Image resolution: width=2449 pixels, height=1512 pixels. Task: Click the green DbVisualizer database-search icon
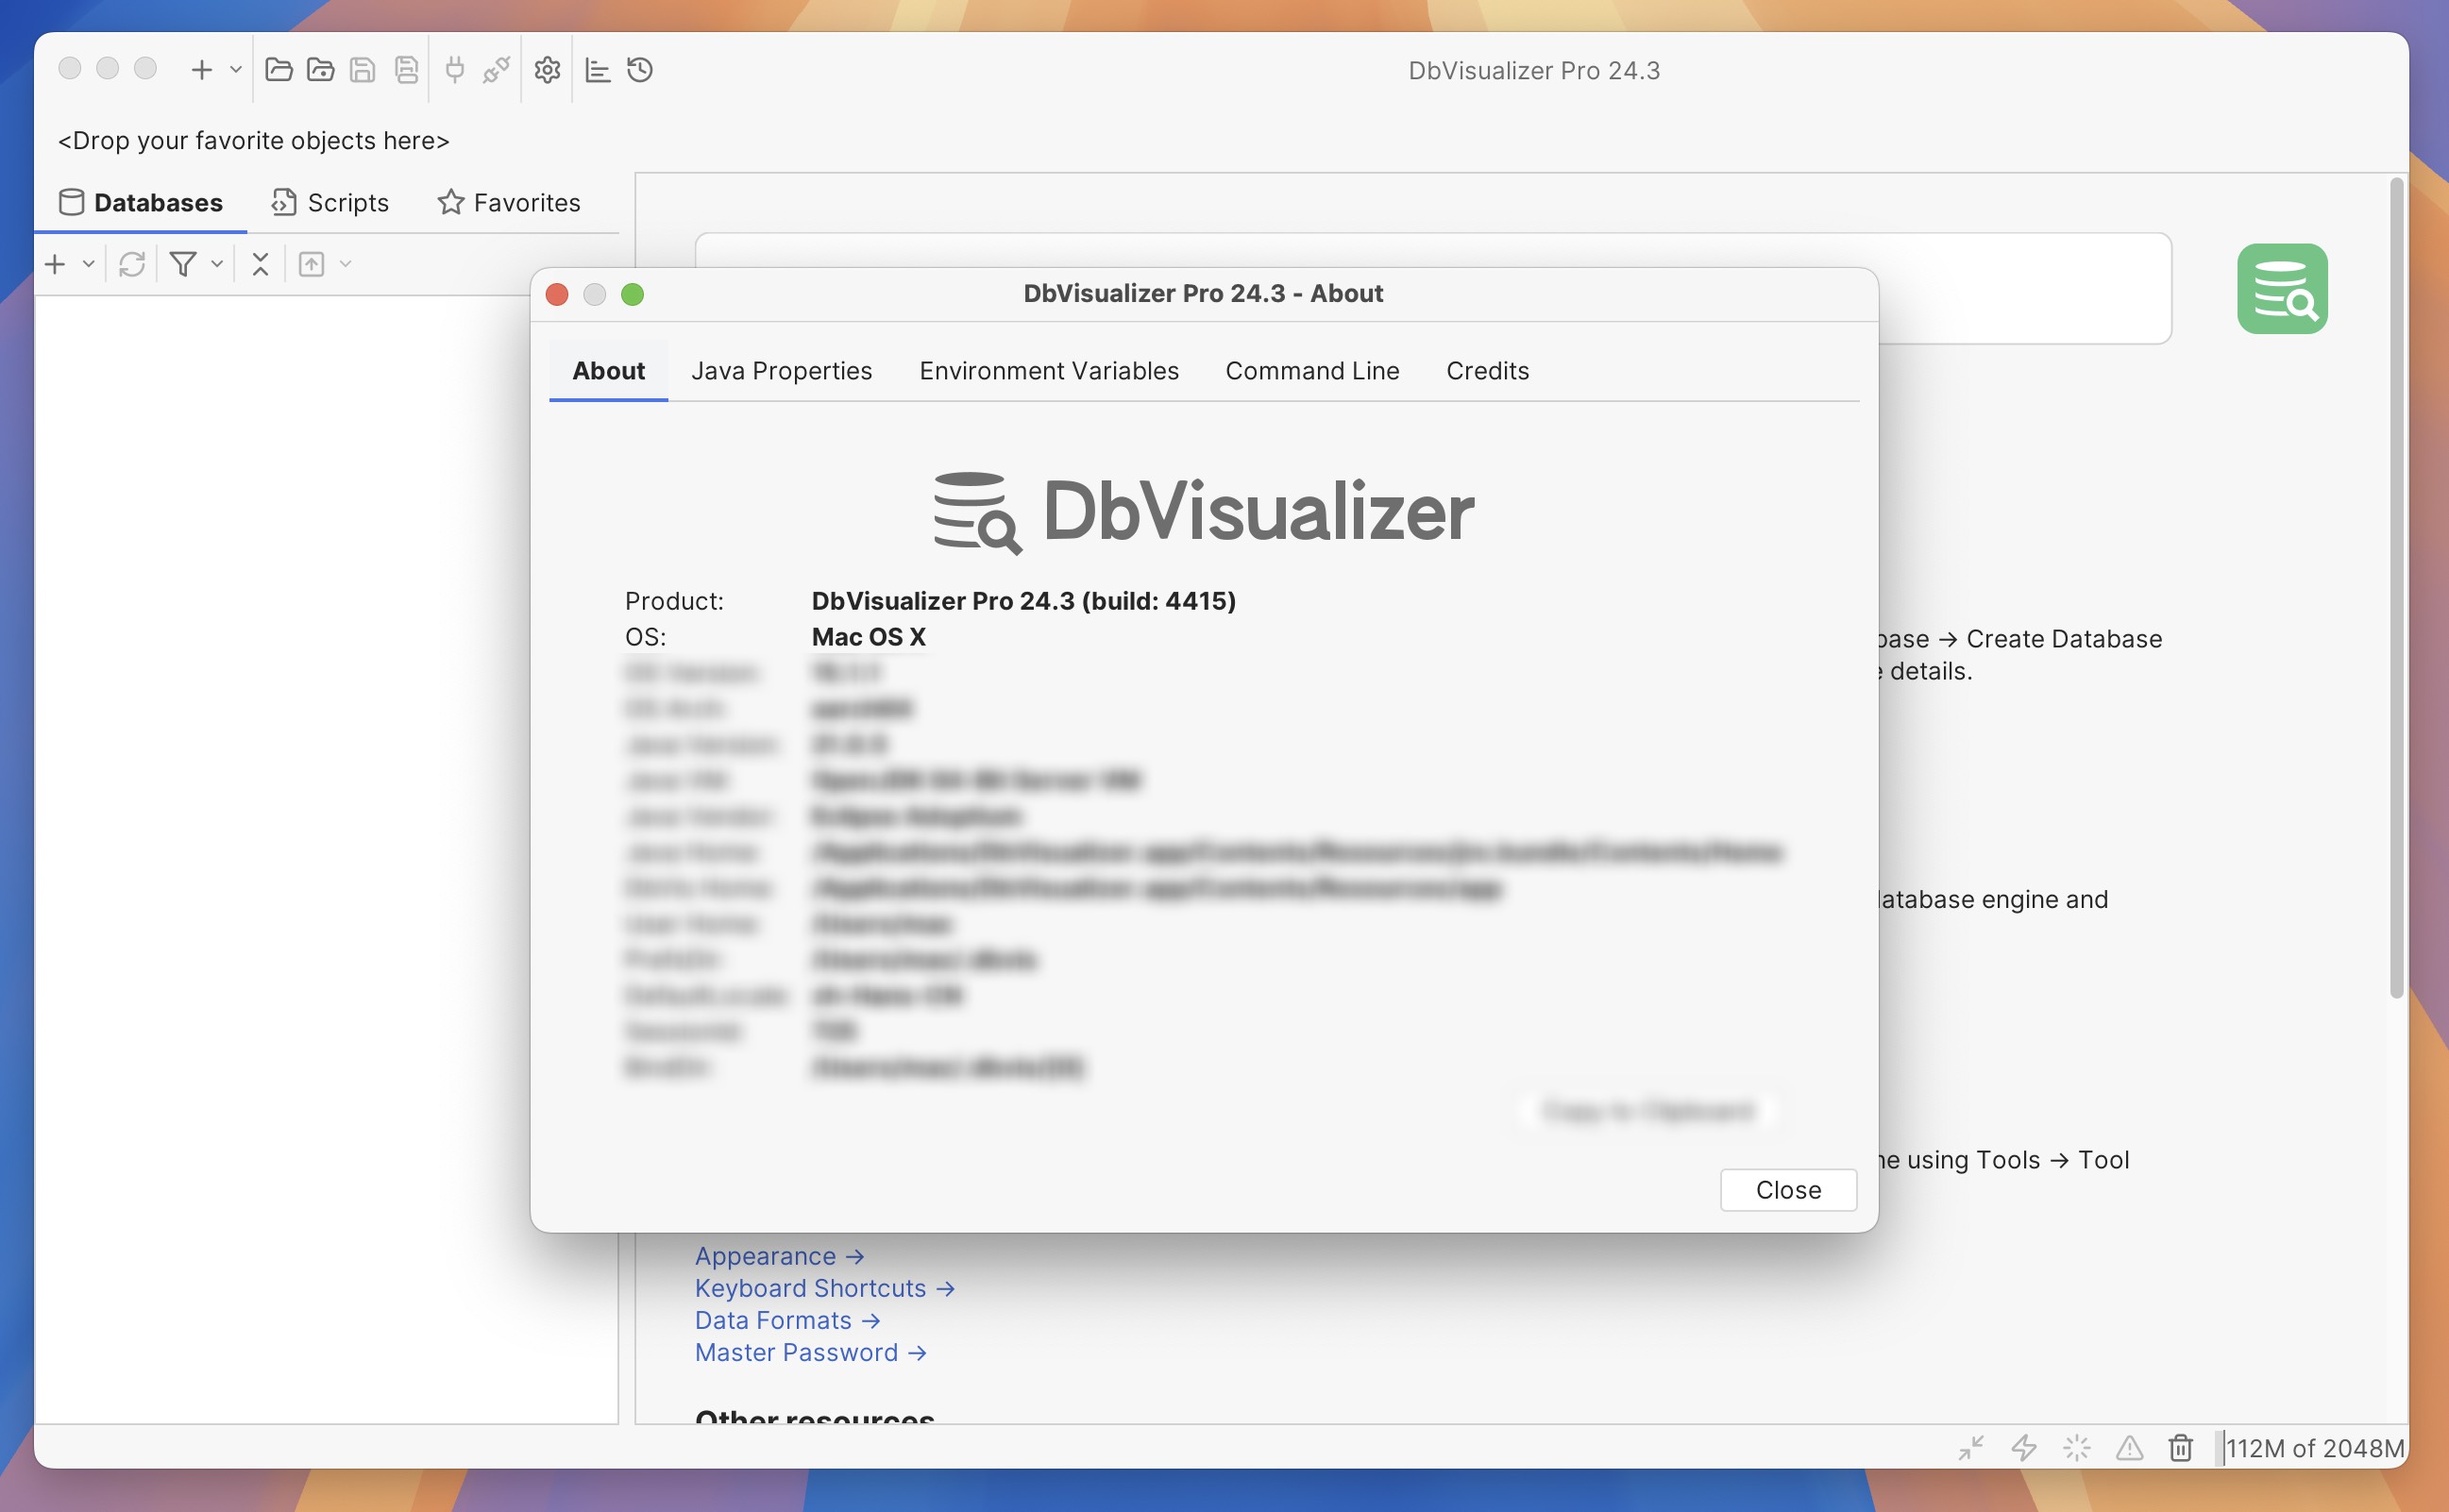(x=2282, y=289)
